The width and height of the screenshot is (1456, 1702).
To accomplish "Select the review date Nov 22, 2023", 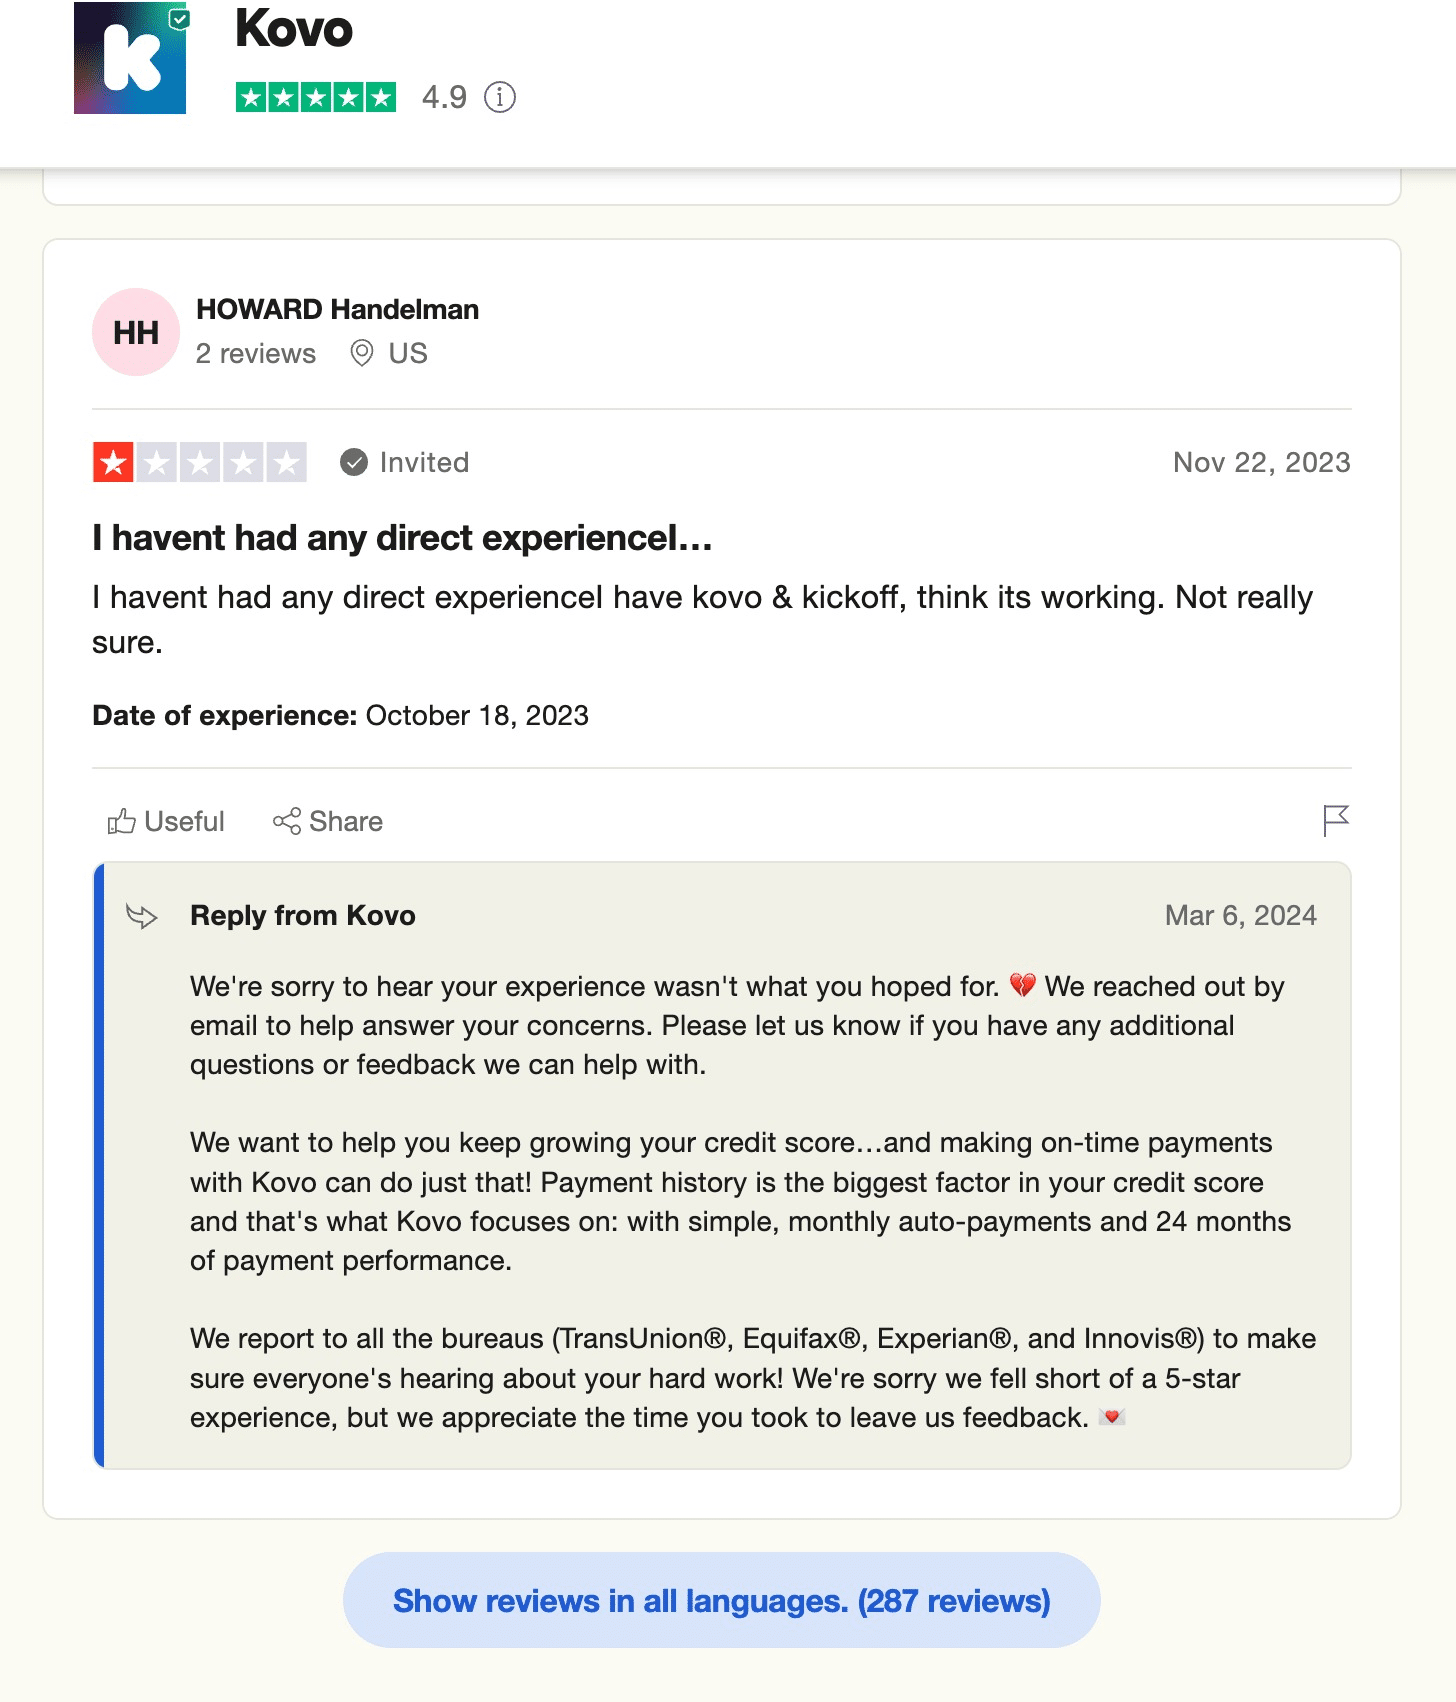I will click(x=1260, y=462).
